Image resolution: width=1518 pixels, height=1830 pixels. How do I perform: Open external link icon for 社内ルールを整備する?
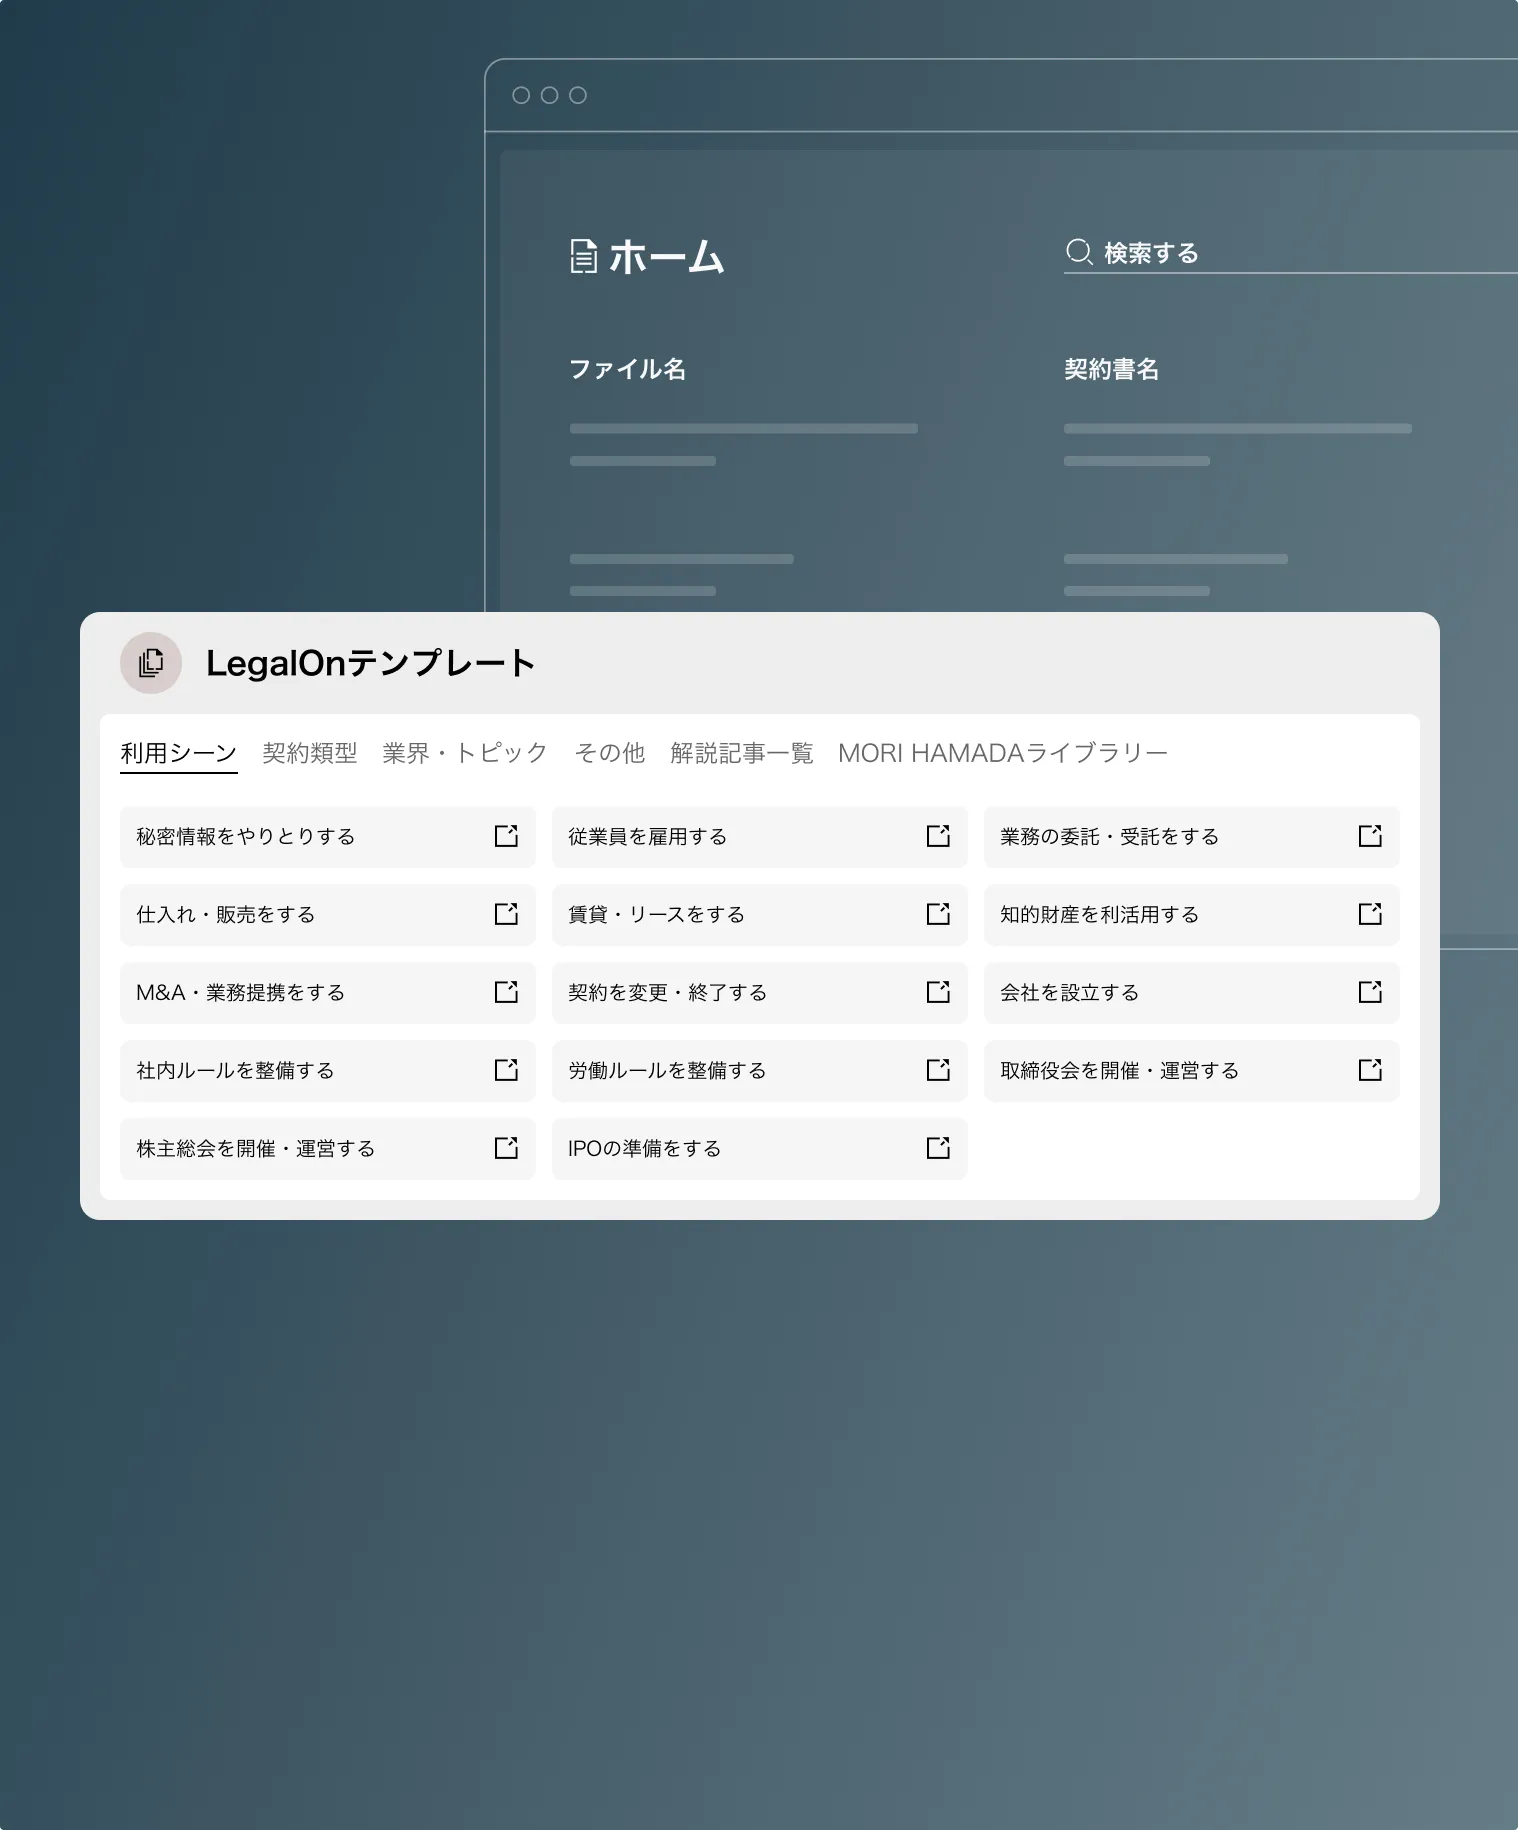[x=506, y=1070]
